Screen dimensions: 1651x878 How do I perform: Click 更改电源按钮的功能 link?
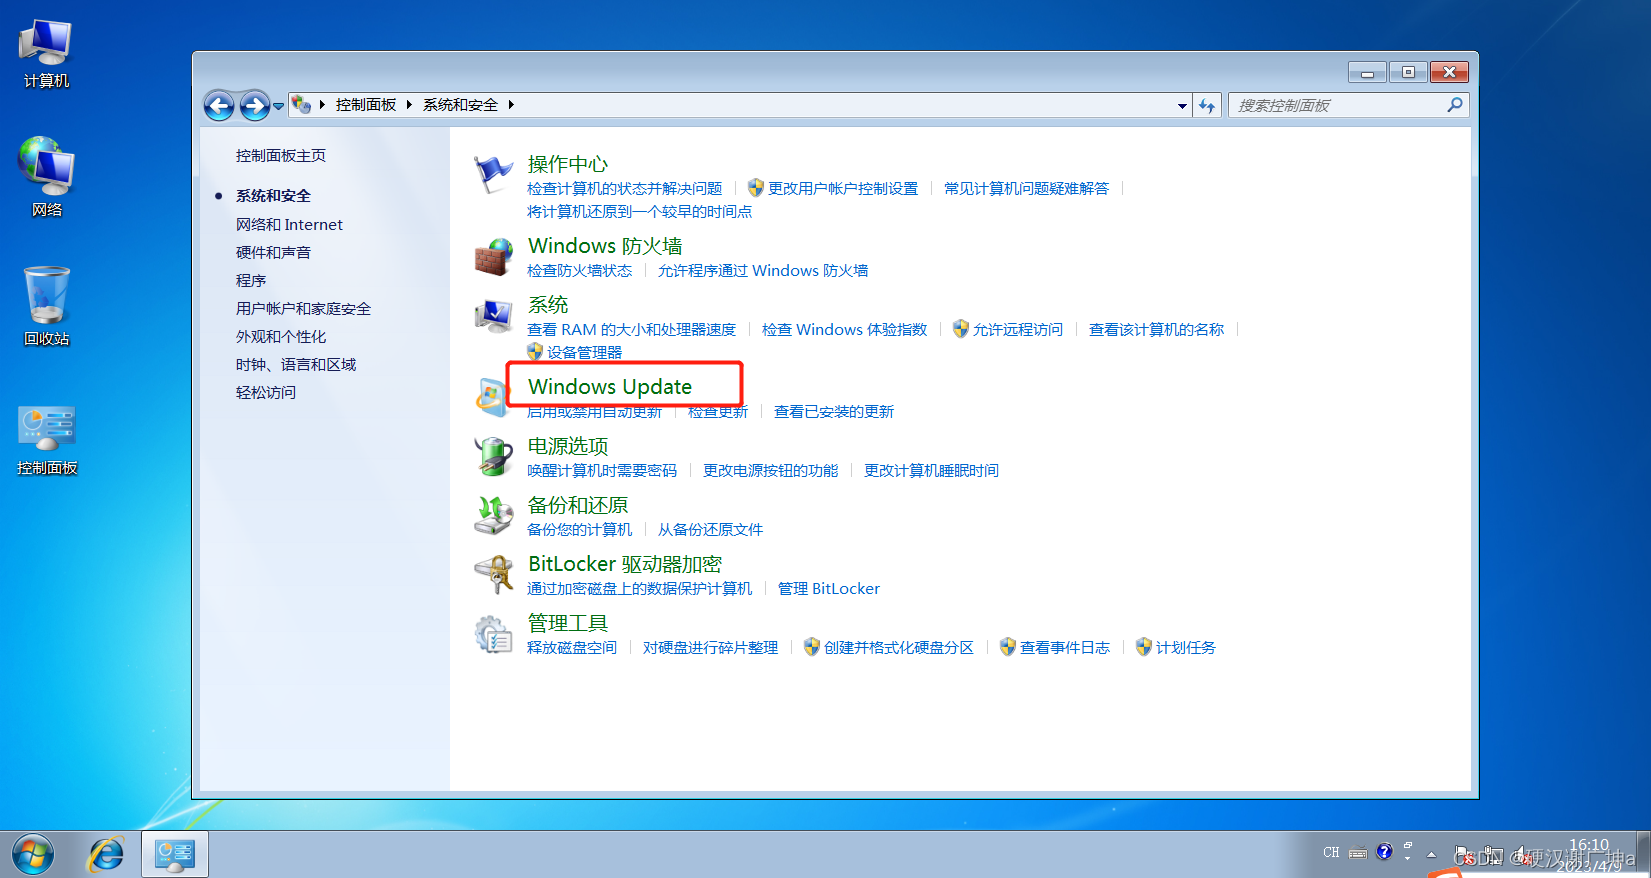click(770, 470)
